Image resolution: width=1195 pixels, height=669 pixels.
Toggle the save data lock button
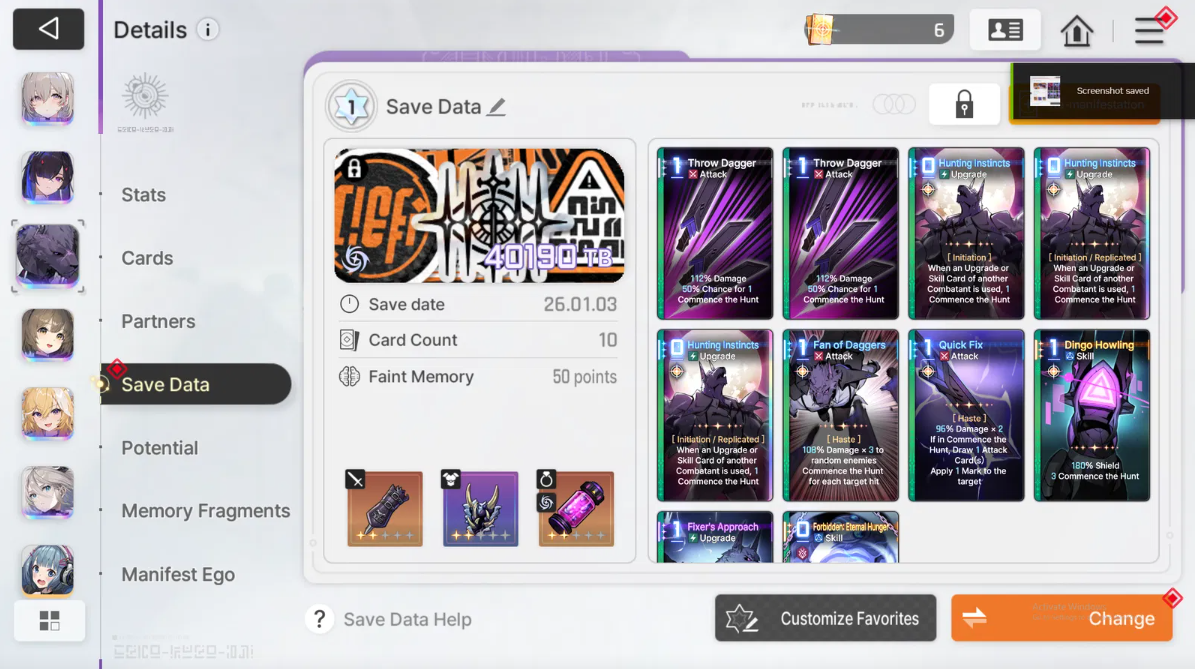point(964,104)
